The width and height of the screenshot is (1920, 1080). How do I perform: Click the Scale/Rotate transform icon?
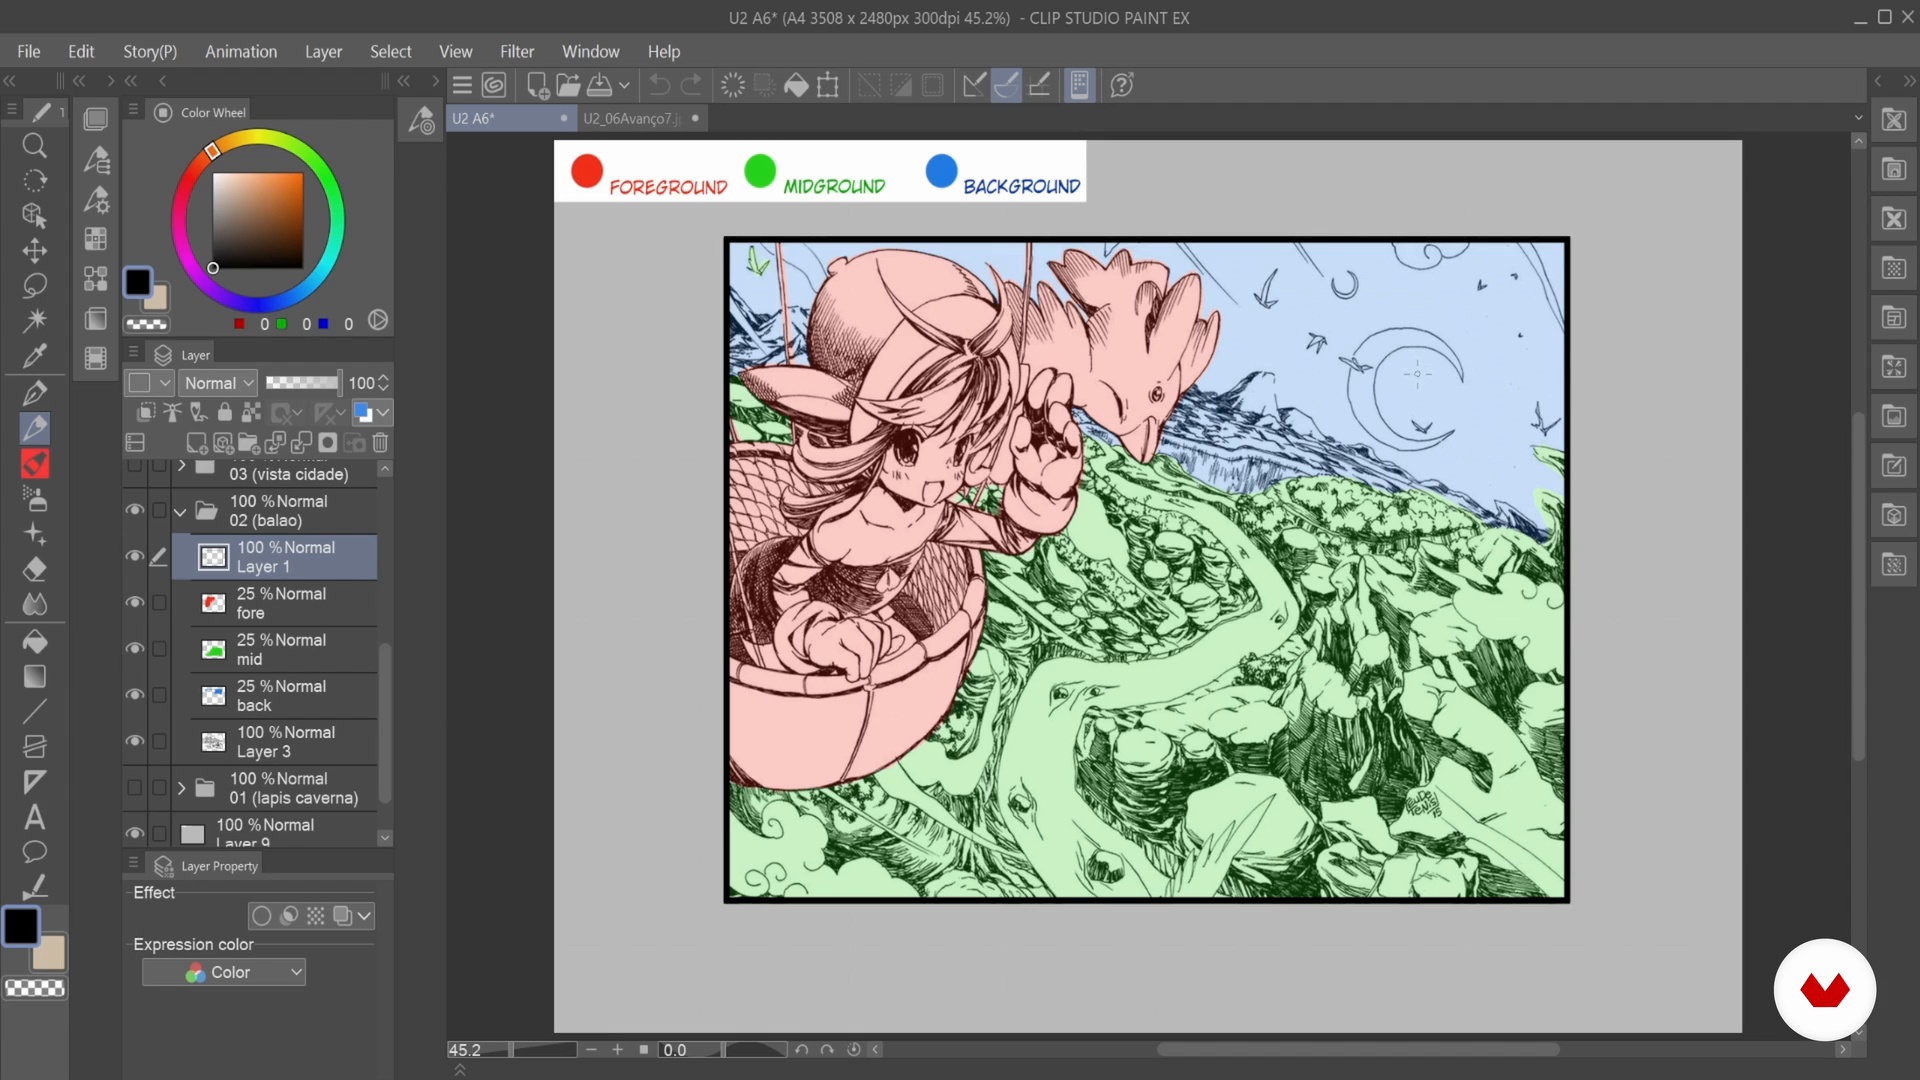click(828, 85)
